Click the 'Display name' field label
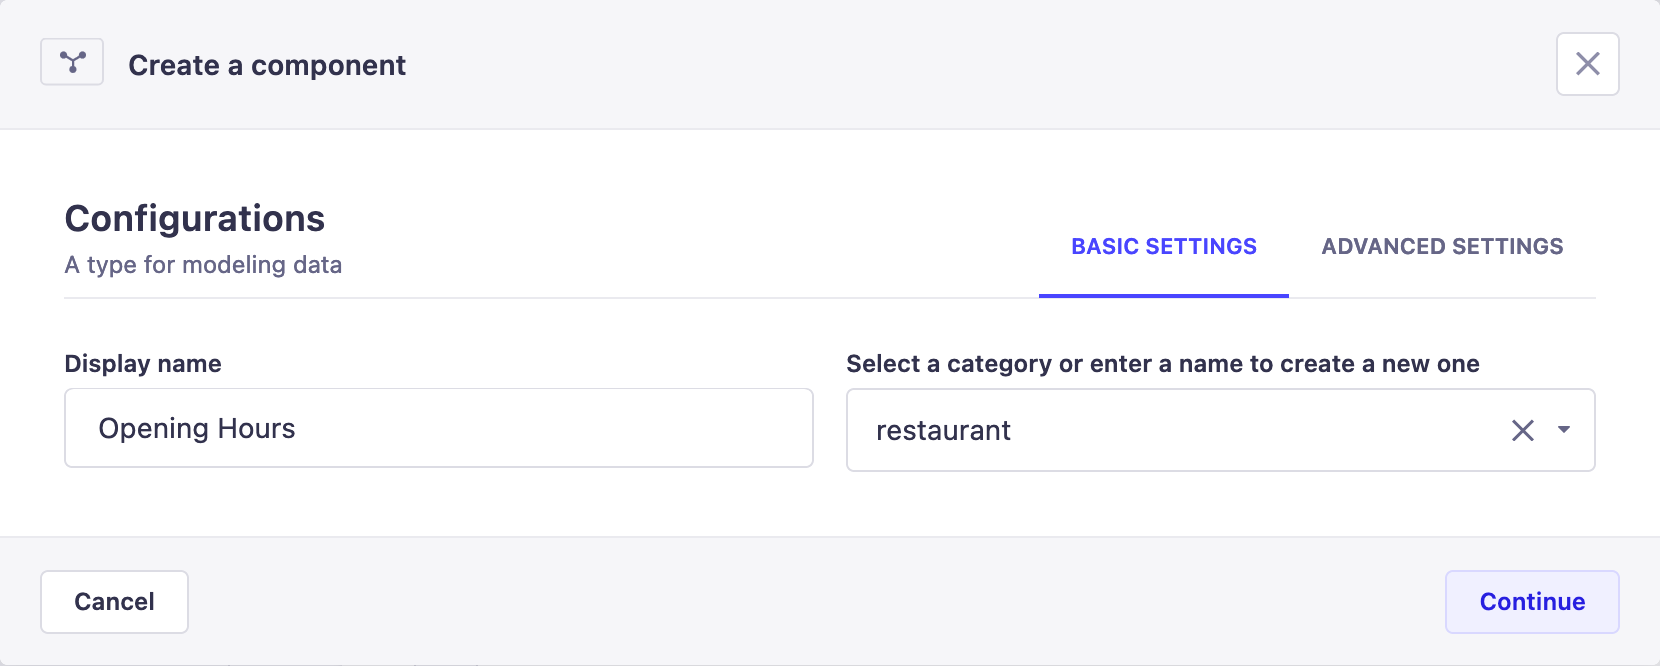This screenshot has height=666, width=1660. point(143,364)
